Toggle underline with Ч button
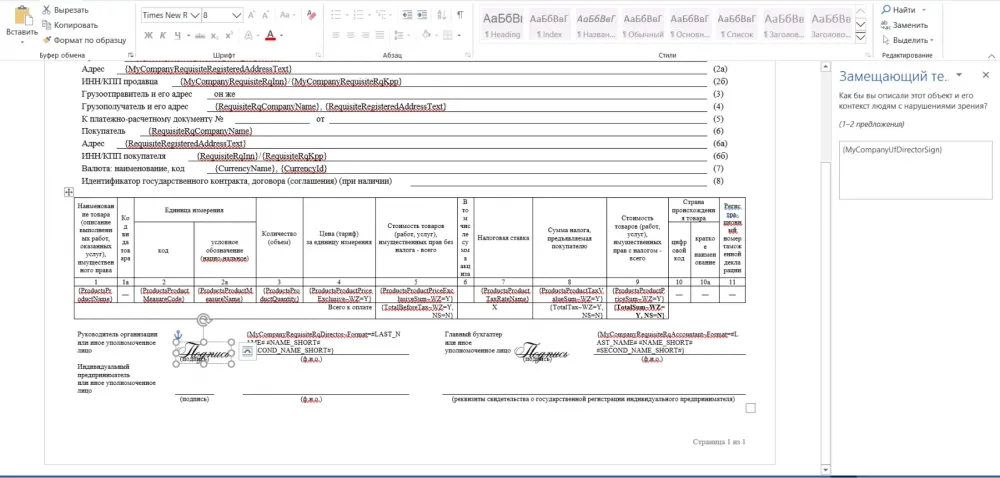The width and height of the screenshot is (1000, 478). coord(178,35)
